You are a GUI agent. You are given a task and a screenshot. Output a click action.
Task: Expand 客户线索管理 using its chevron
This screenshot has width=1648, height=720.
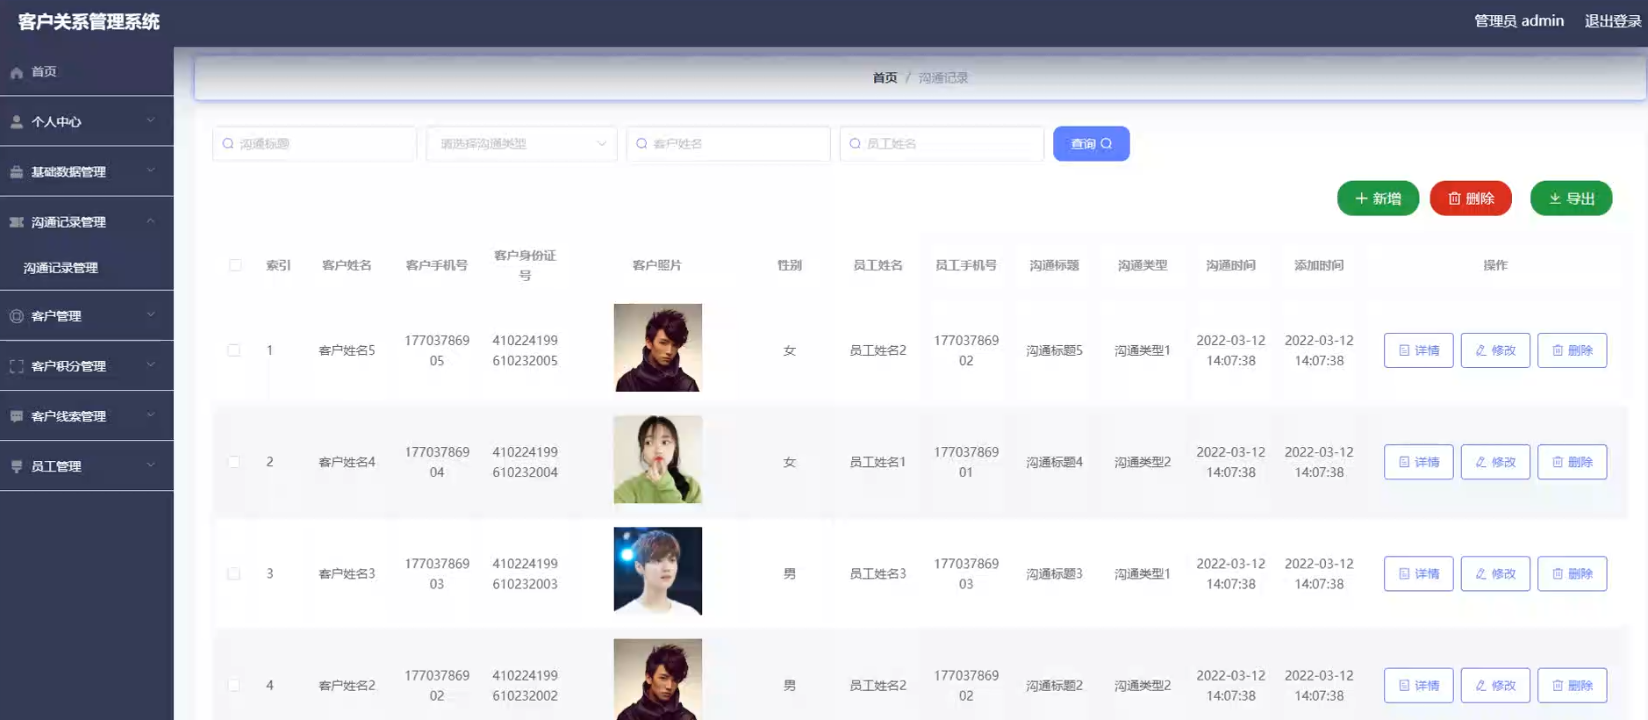click(x=151, y=415)
